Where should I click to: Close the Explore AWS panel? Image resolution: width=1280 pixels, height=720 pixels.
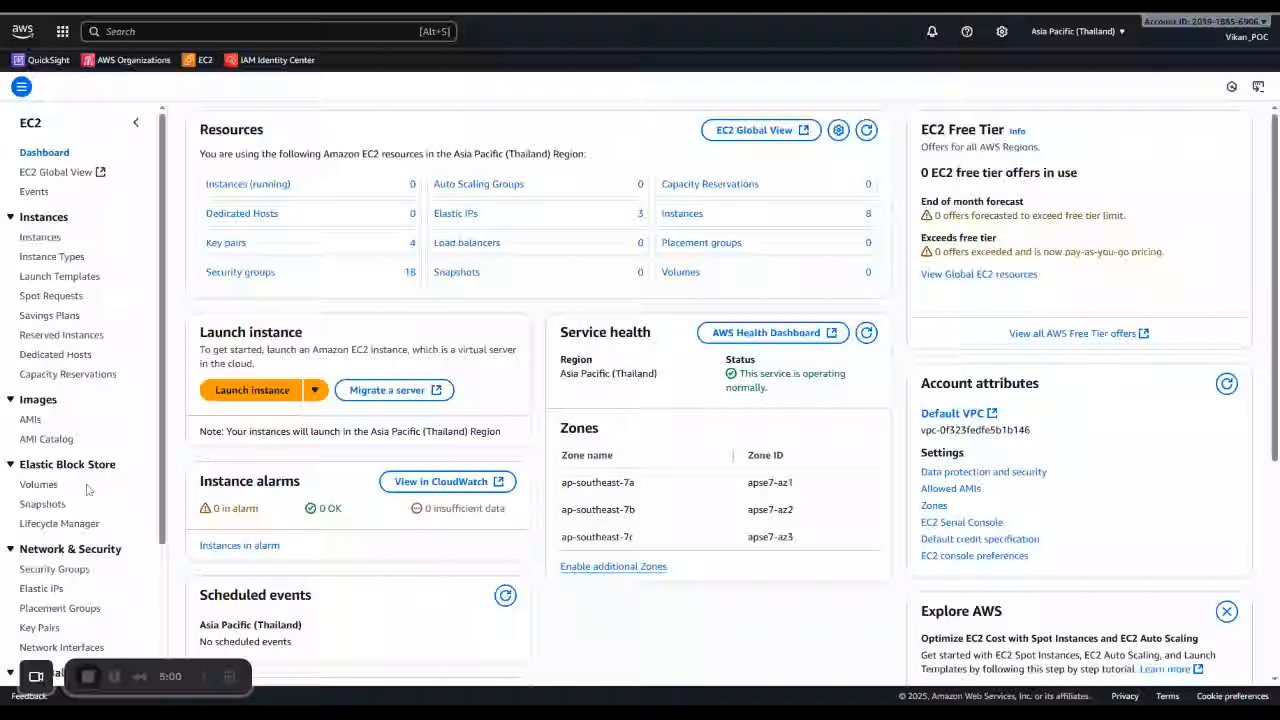[x=1227, y=612]
